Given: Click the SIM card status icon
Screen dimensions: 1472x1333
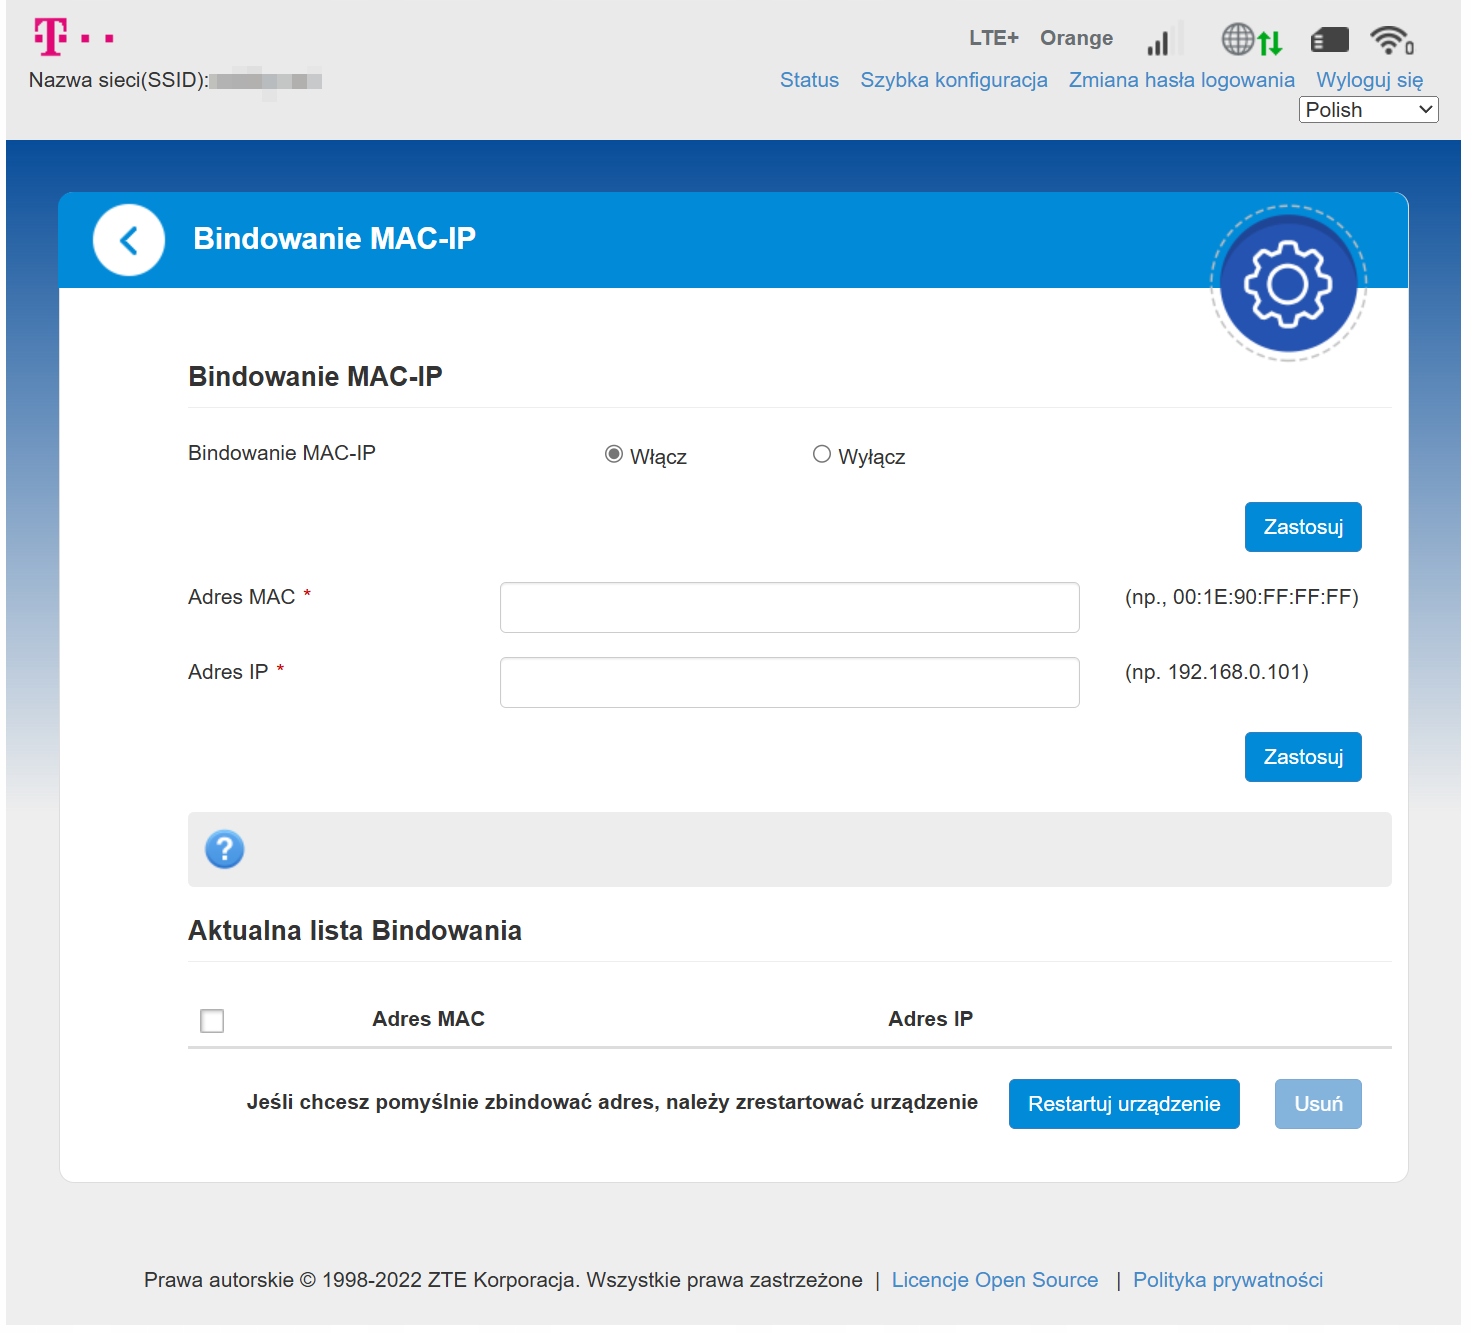Looking at the screenshot, I should 1329,41.
